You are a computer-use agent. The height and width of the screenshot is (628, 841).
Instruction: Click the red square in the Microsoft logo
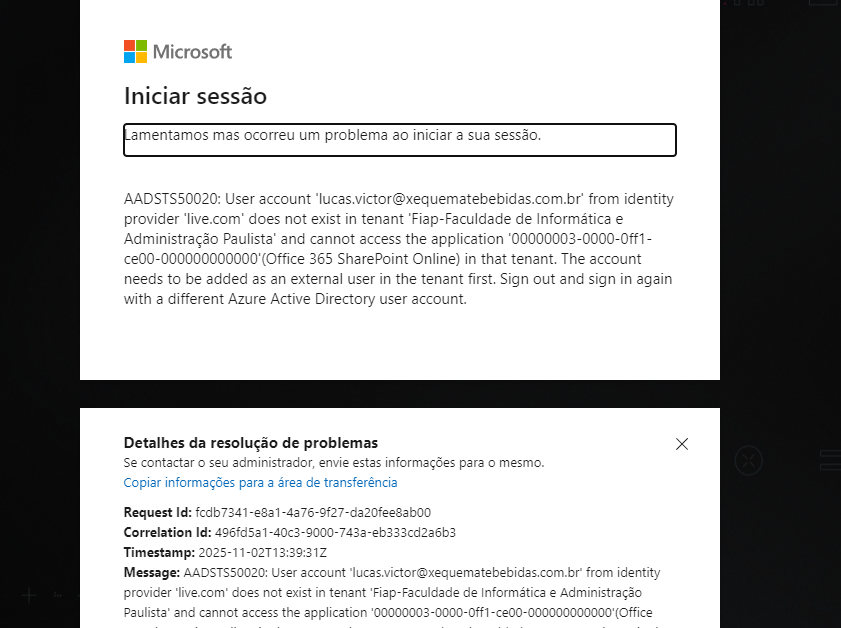click(129, 44)
